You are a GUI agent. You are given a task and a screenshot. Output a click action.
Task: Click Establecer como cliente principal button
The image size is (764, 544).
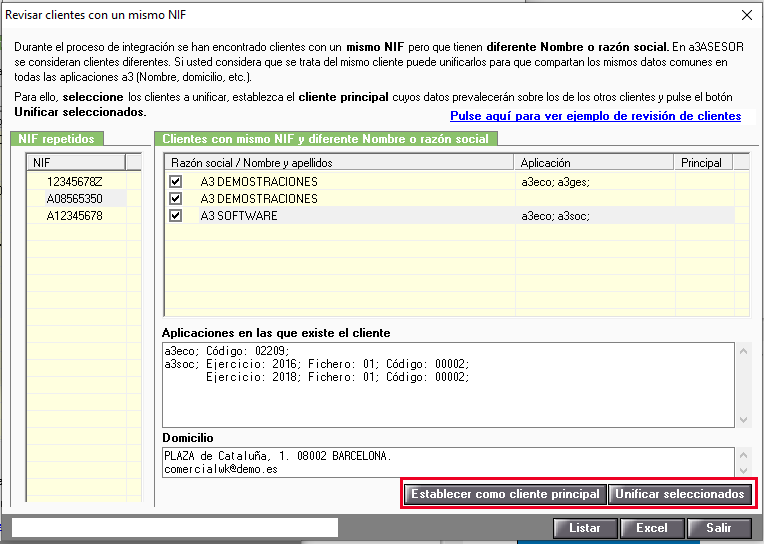[x=505, y=494]
